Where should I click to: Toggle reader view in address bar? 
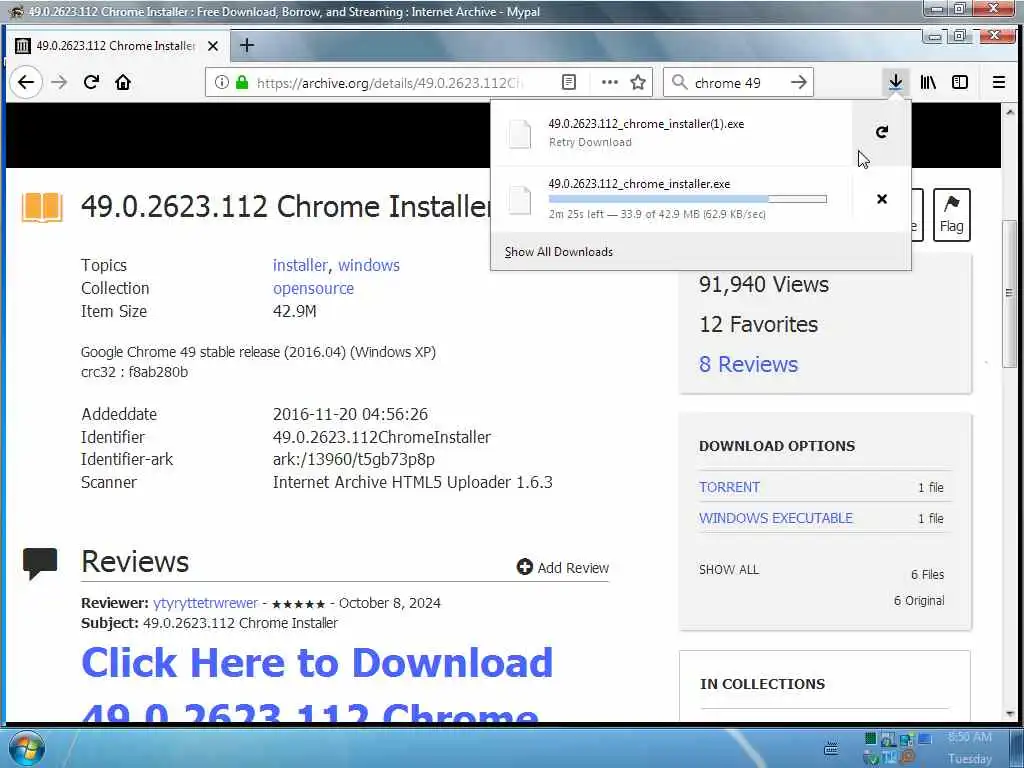569,82
